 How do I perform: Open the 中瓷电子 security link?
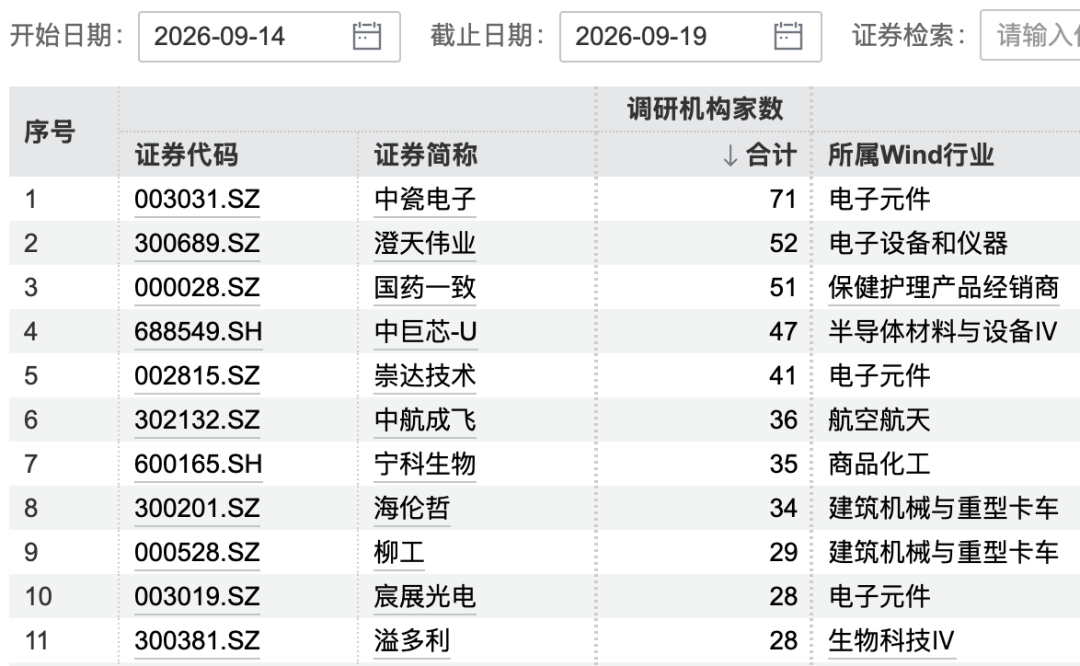tap(425, 199)
